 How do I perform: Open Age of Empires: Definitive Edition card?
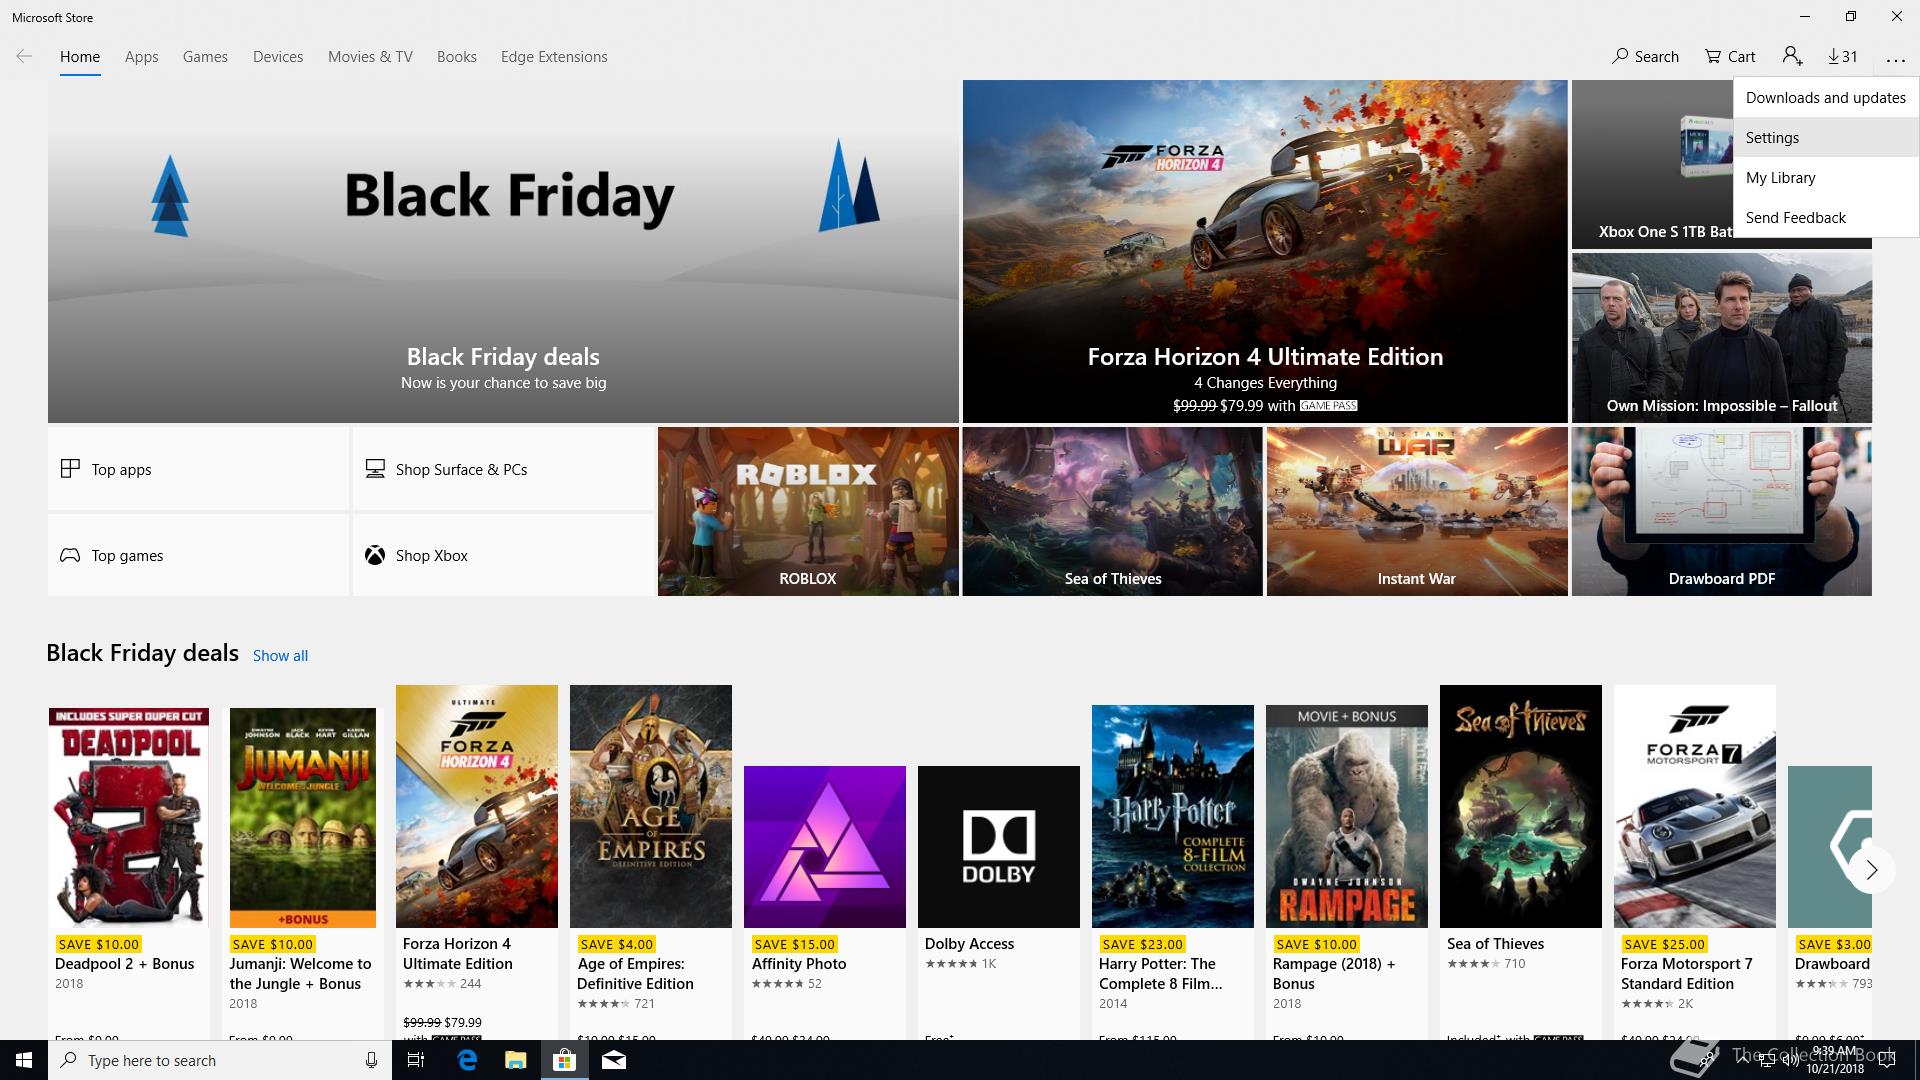pyautogui.click(x=651, y=860)
